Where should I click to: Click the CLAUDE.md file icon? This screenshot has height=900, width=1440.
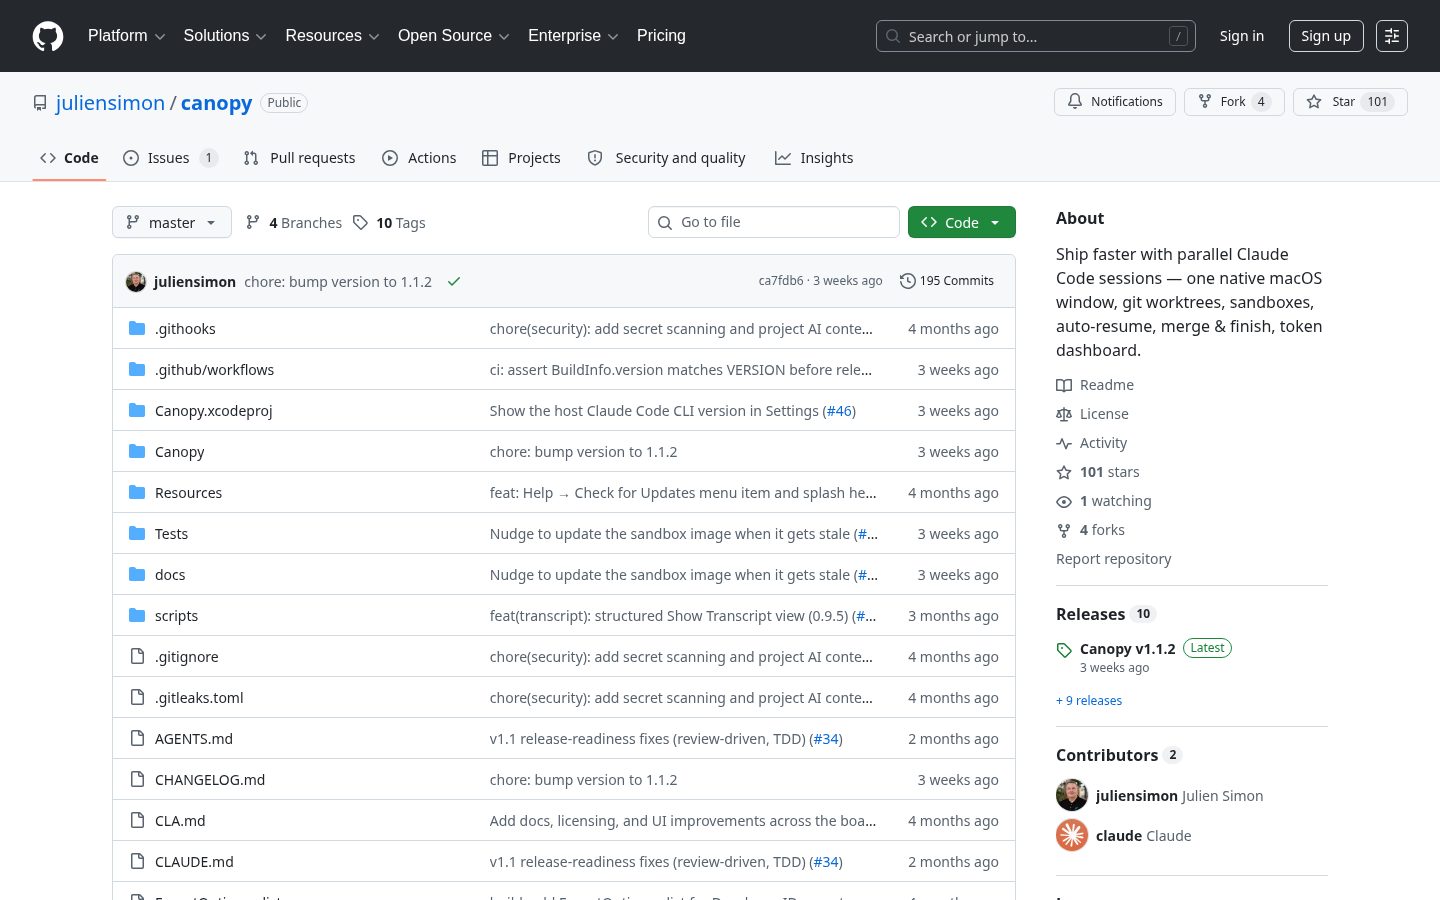pos(137,862)
